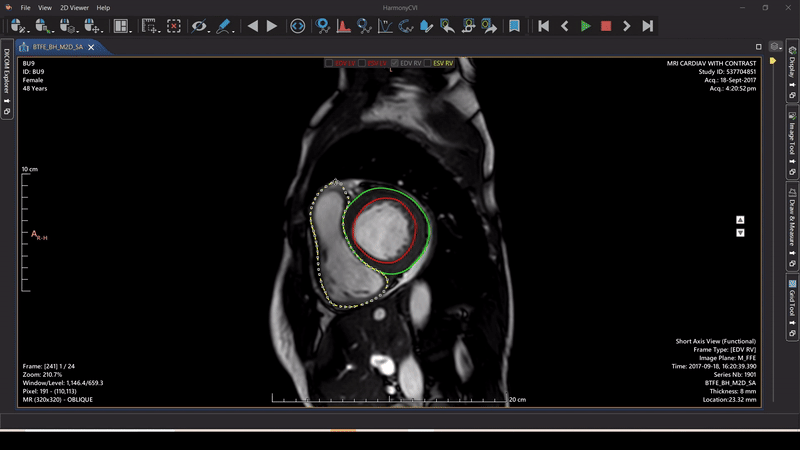Select the mouse pointer selection tool

pyautogui.click(x=41, y=26)
